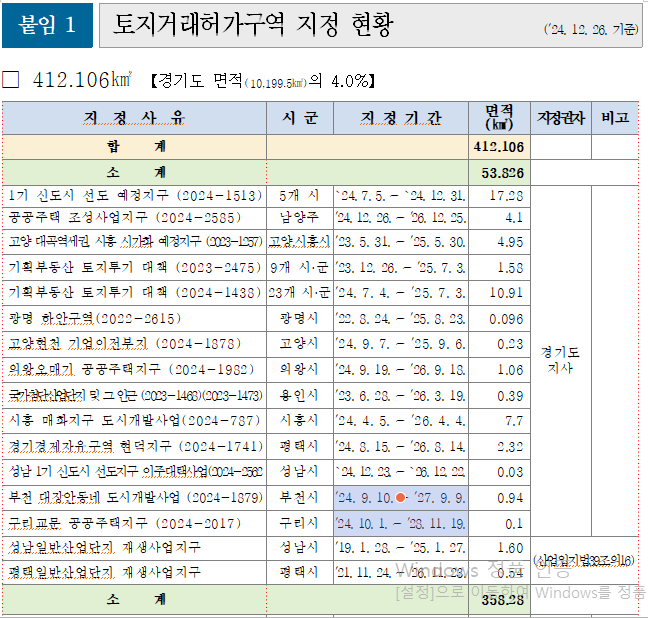The image size is (648, 618).
Task: Click the '부천시' cell
Action: (300, 498)
